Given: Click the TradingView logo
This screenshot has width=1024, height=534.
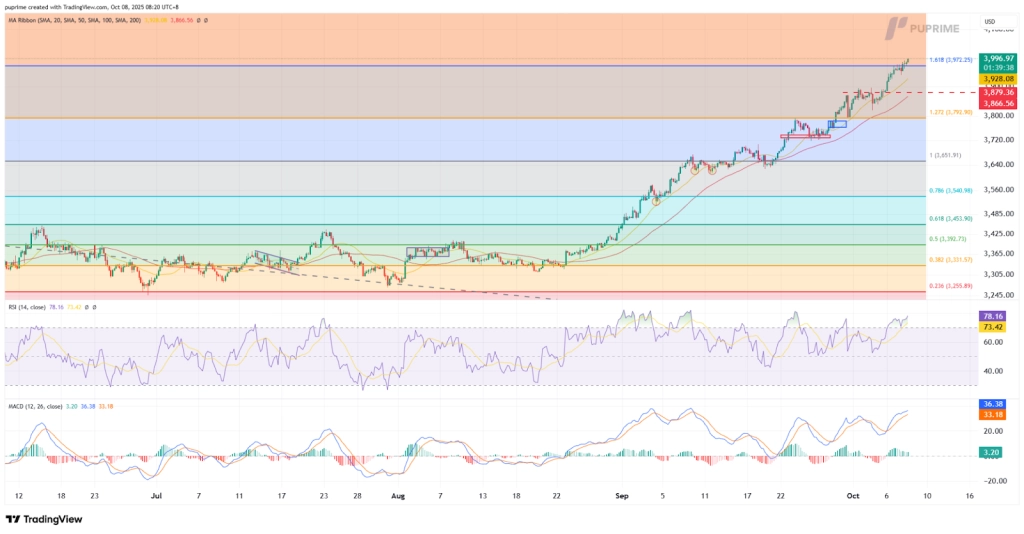Looking at the screenshot, I should [43, 519].
